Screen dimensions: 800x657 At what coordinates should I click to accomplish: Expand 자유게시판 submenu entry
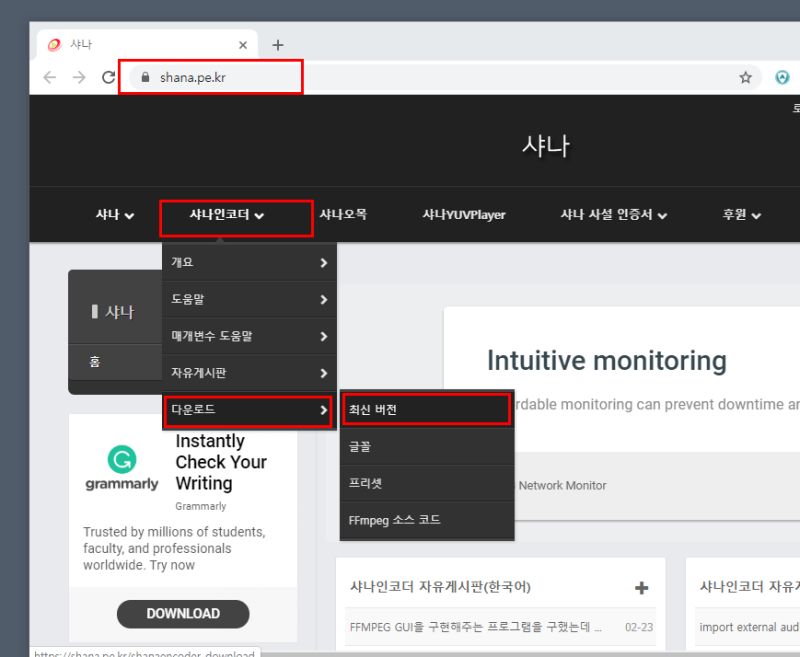(x=249, y=373)
